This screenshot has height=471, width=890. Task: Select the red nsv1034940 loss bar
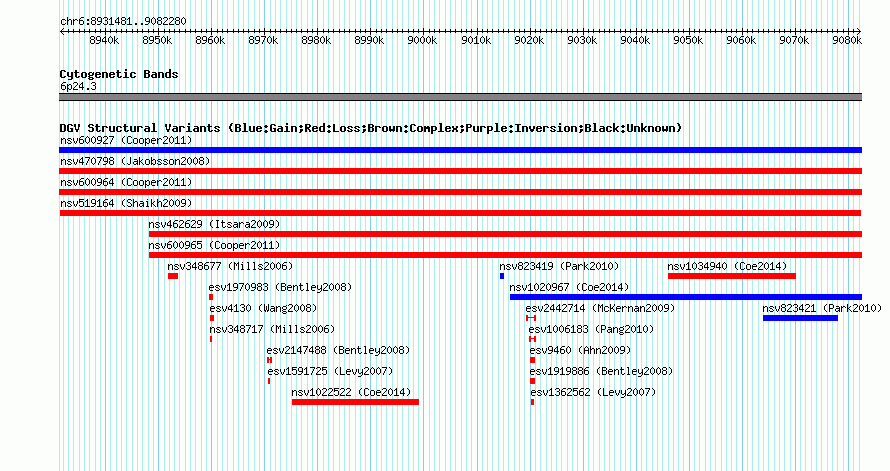[732, 276]
